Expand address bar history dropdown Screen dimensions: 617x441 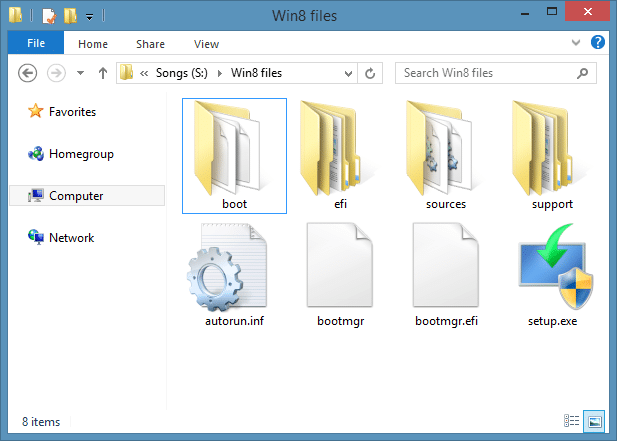(x=348, y=74)
